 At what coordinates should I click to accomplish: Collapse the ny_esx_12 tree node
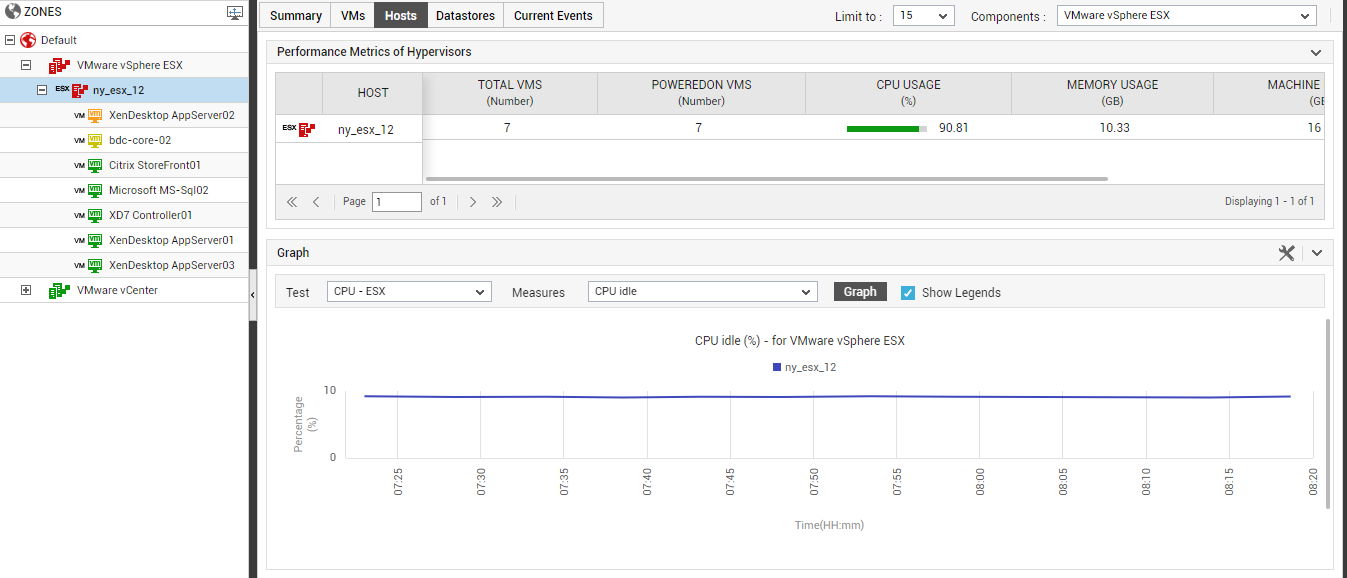(42, 90)
